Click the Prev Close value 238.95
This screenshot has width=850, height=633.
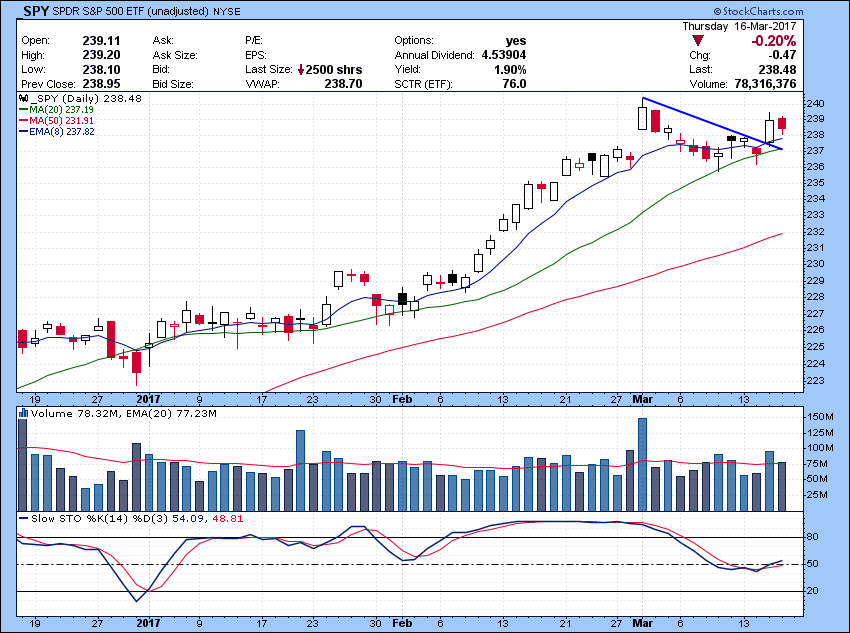tap(101, 84)
